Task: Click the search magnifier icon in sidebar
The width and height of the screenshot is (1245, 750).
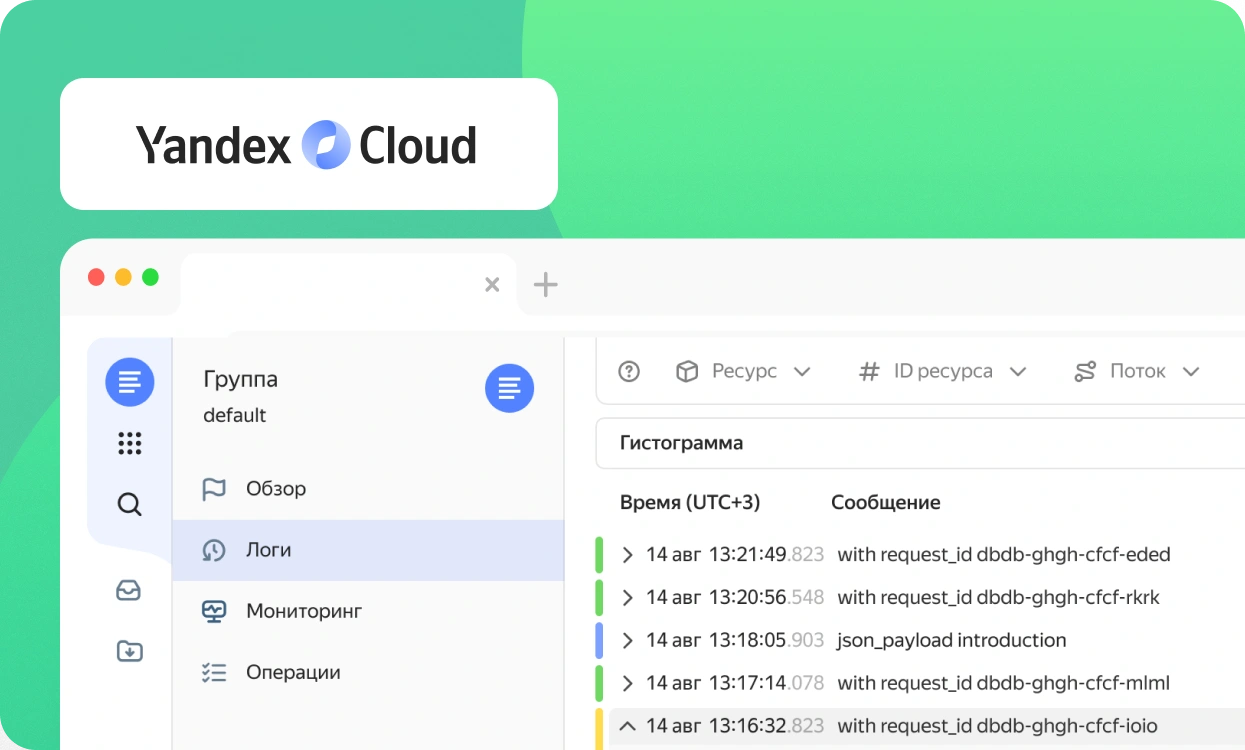Action: pyautogui.click(x=130, y=504)
